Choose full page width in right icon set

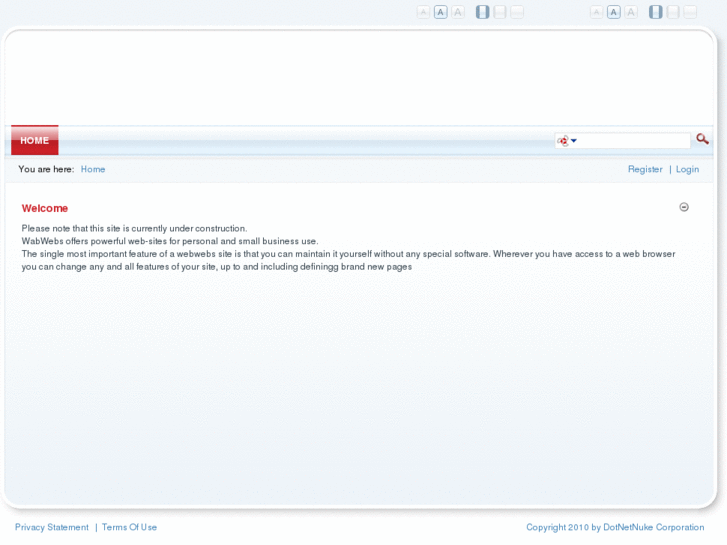(x=690, y=12)
